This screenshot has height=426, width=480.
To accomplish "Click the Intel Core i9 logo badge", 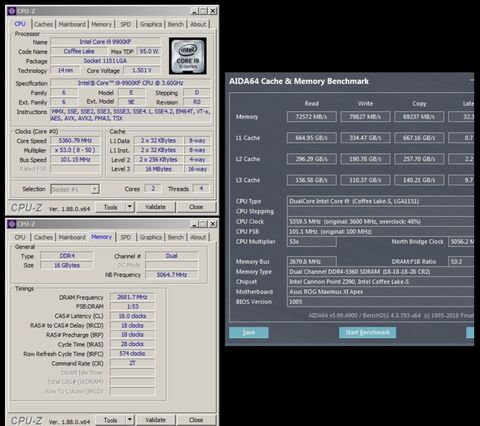I will tap(188, 56).
